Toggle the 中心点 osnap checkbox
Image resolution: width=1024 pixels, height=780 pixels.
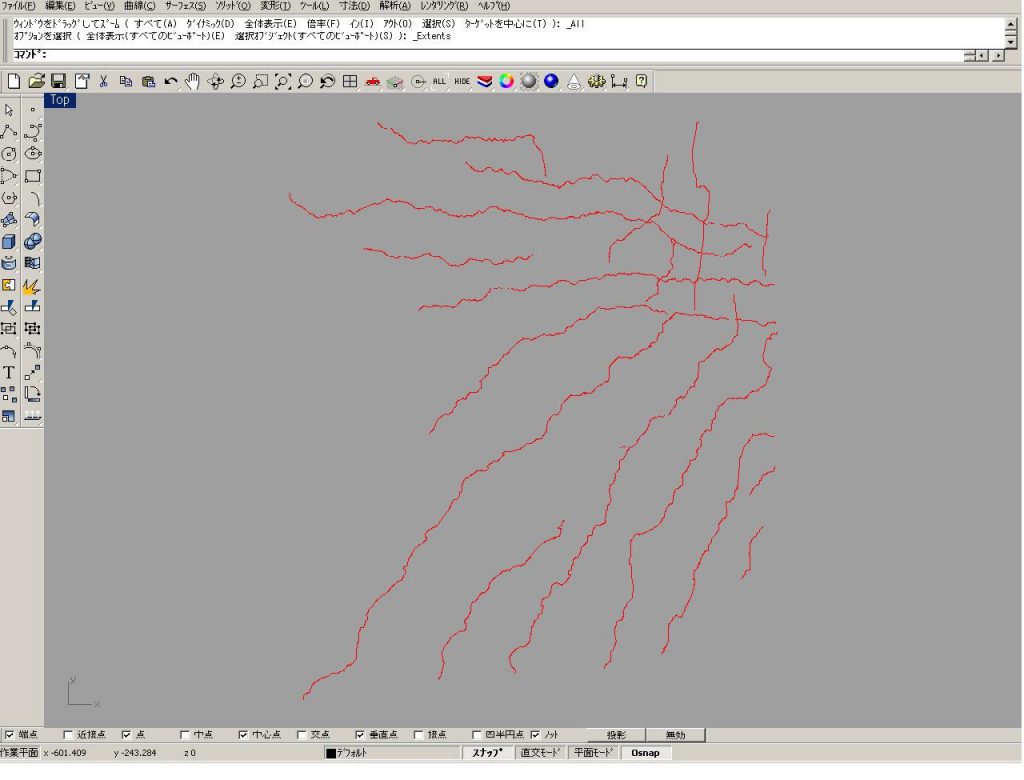[243, 735]
